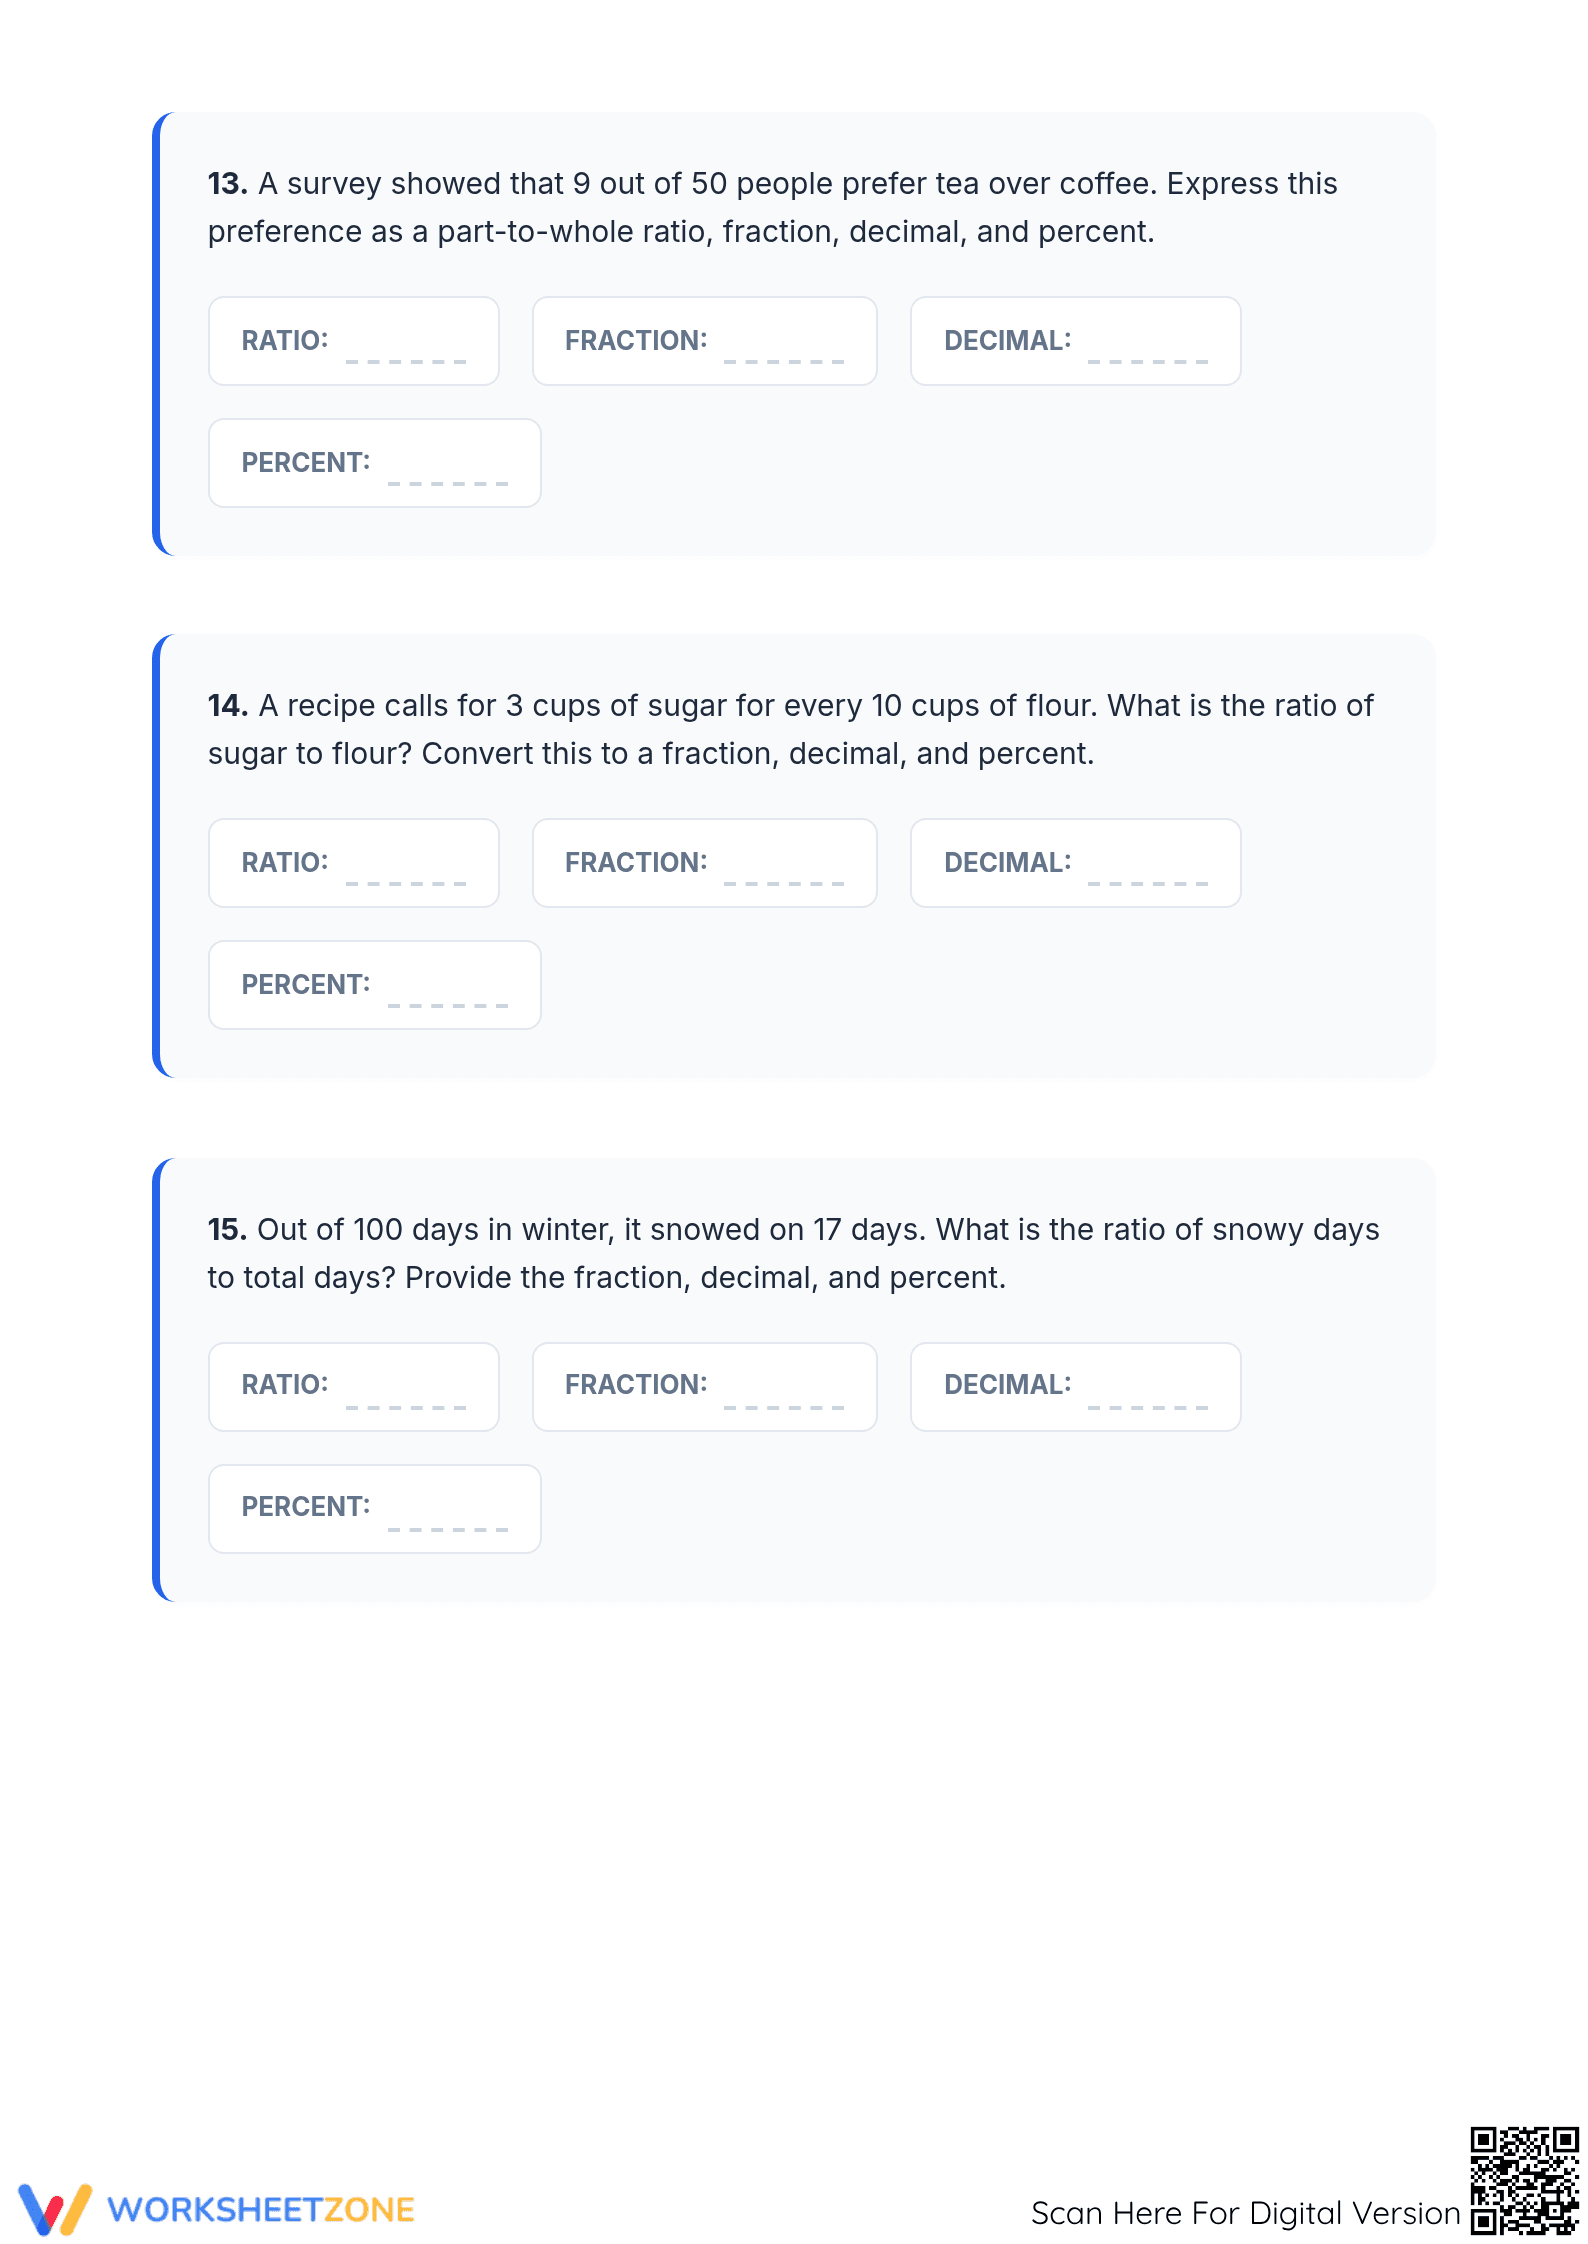The height and width of the screenshot is (2244, 1588).
Task: Select question 15 RATIO answer field
Action: (x=354, y=1387)
